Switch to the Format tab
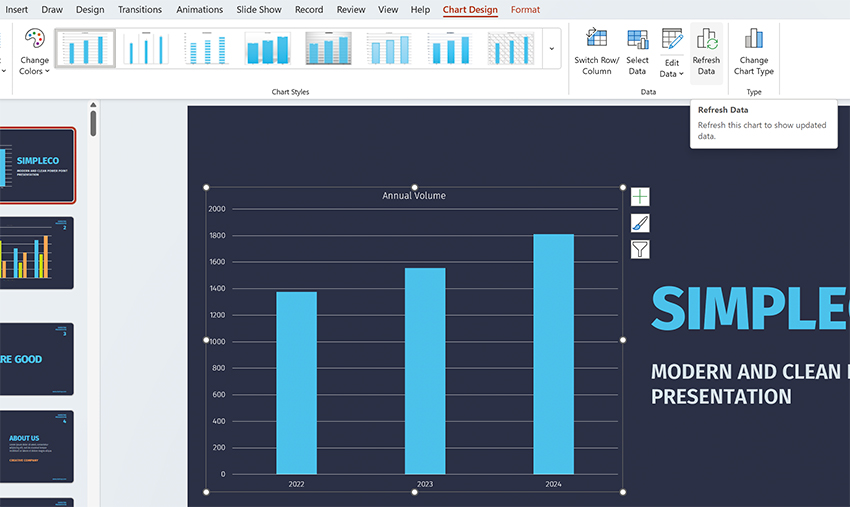This screenshot has width=850, height=507. tap(525, 9)
